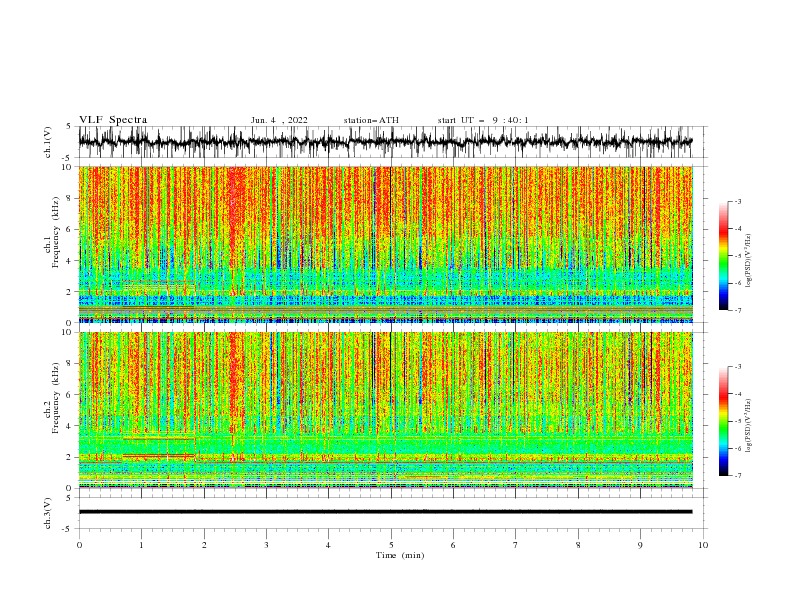Click the ch.1 voltage waveform trace
792x612 pixels.
[385, 142]
